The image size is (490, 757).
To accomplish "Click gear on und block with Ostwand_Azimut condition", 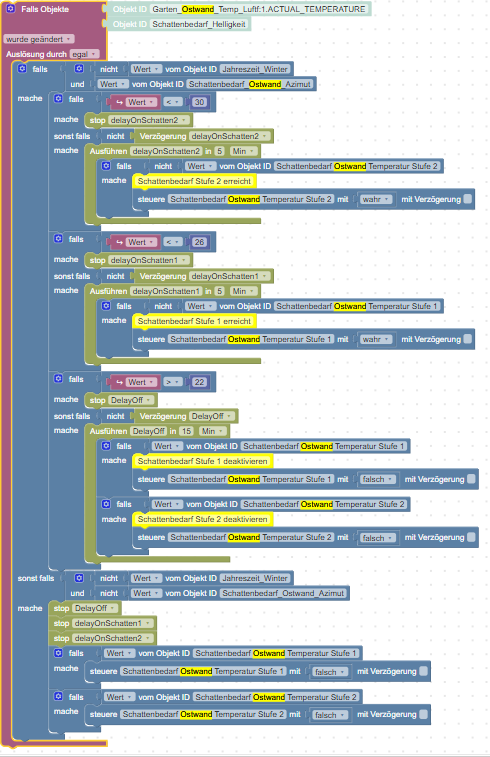I will (79, 69).
